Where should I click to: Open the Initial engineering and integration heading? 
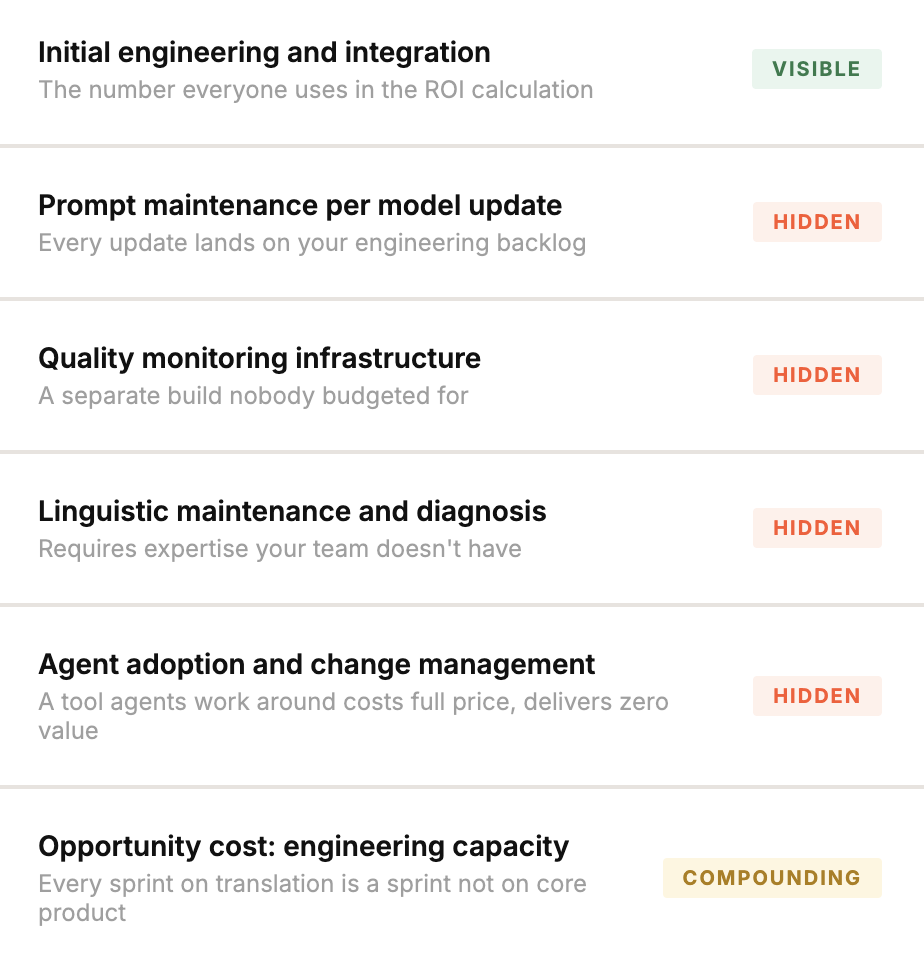pyautogui.click(x=264, y=52)
